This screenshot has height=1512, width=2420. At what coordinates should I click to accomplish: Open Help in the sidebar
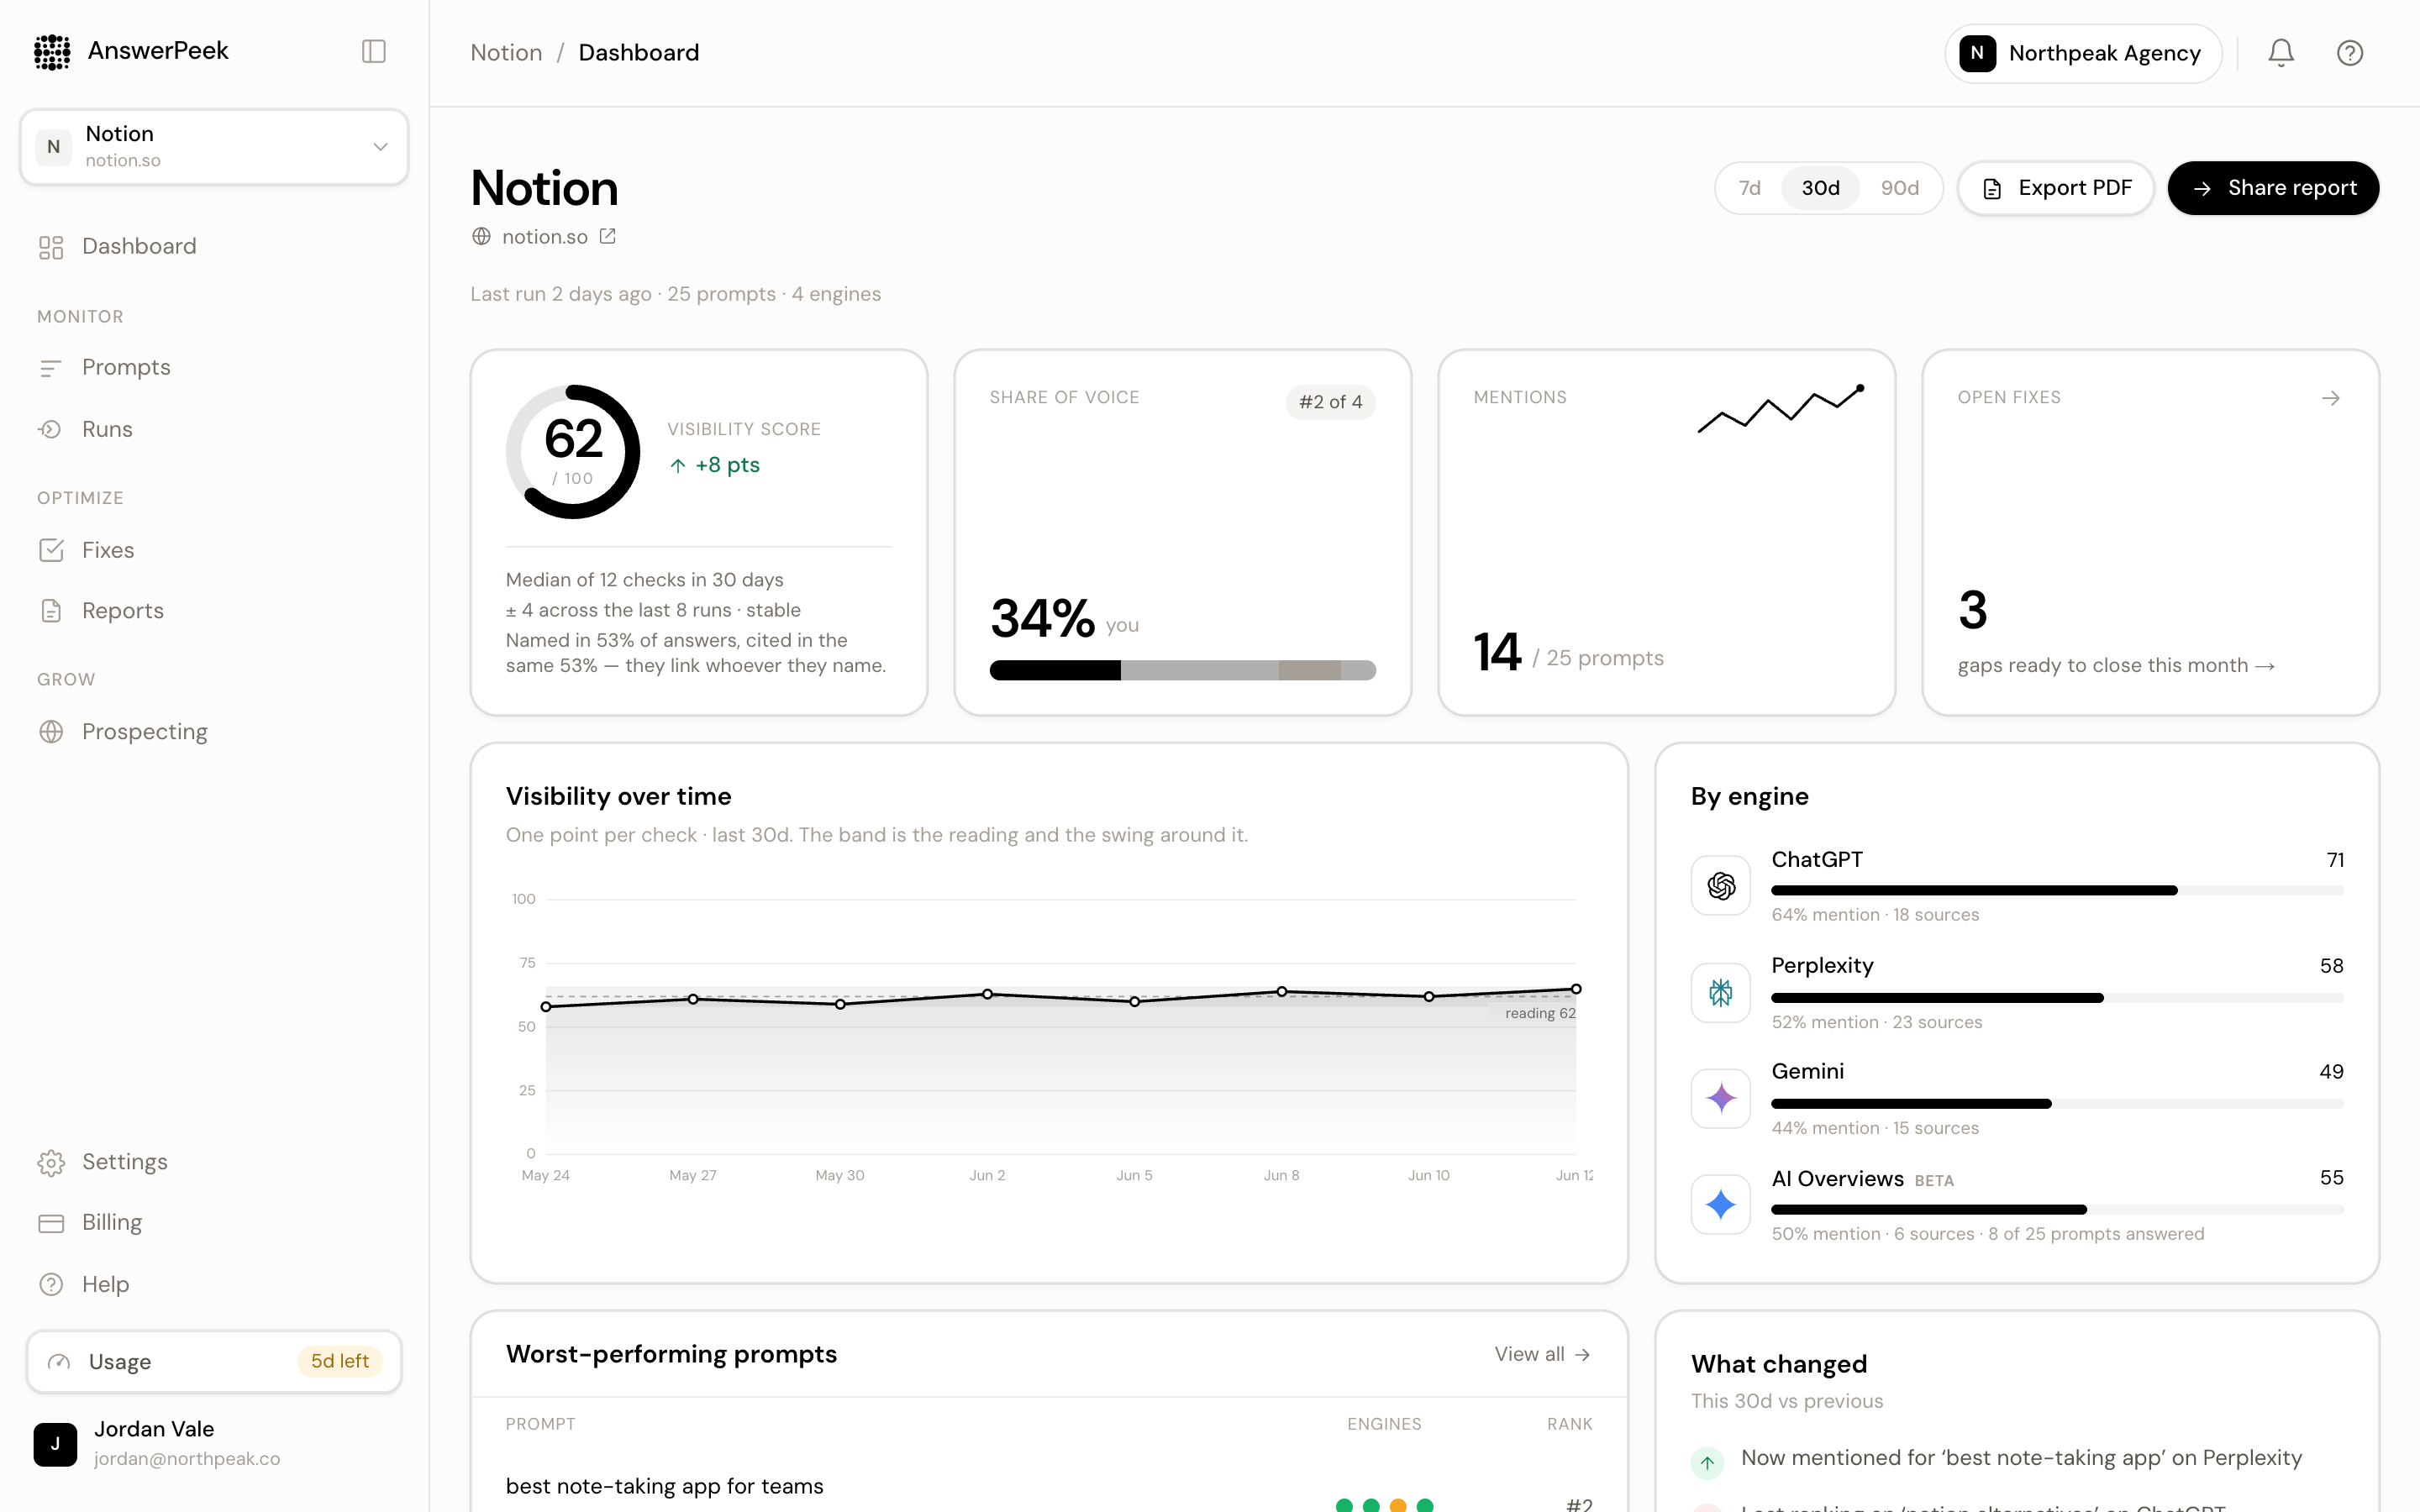pyautogui.click(x=214, y=1284)
